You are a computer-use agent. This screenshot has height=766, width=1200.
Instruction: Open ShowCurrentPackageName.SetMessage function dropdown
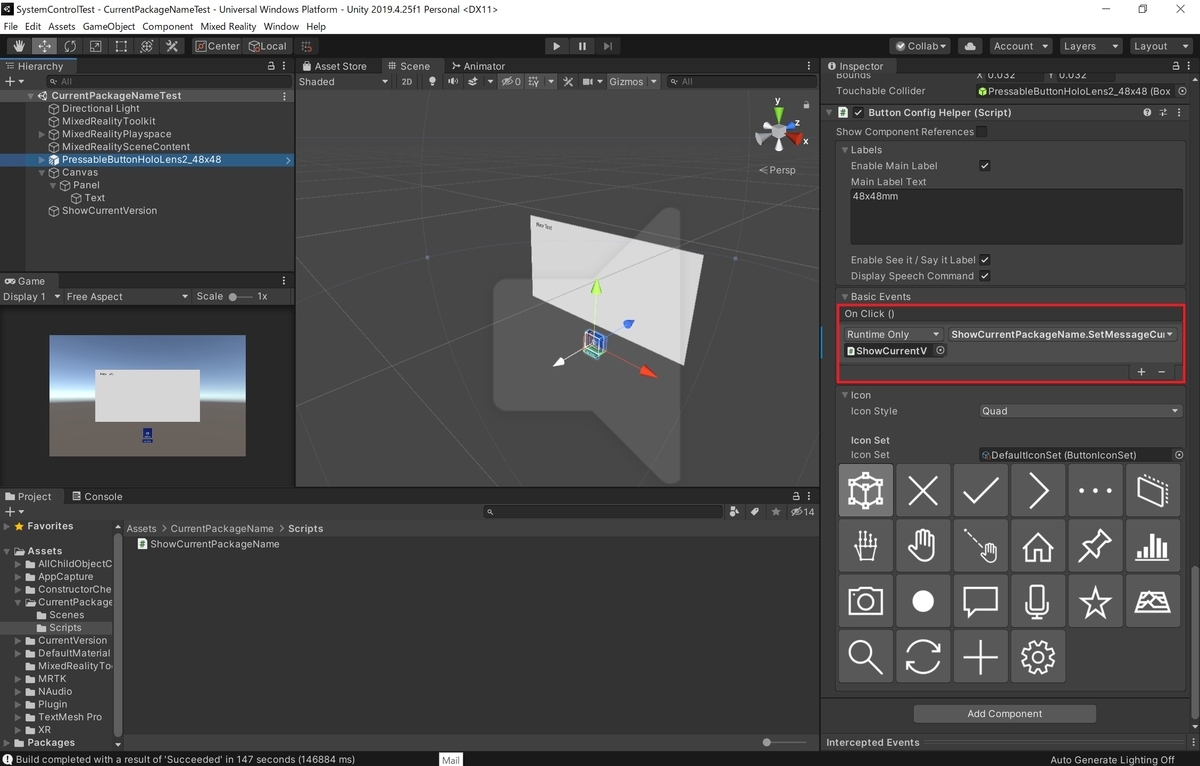[1063, 334]
